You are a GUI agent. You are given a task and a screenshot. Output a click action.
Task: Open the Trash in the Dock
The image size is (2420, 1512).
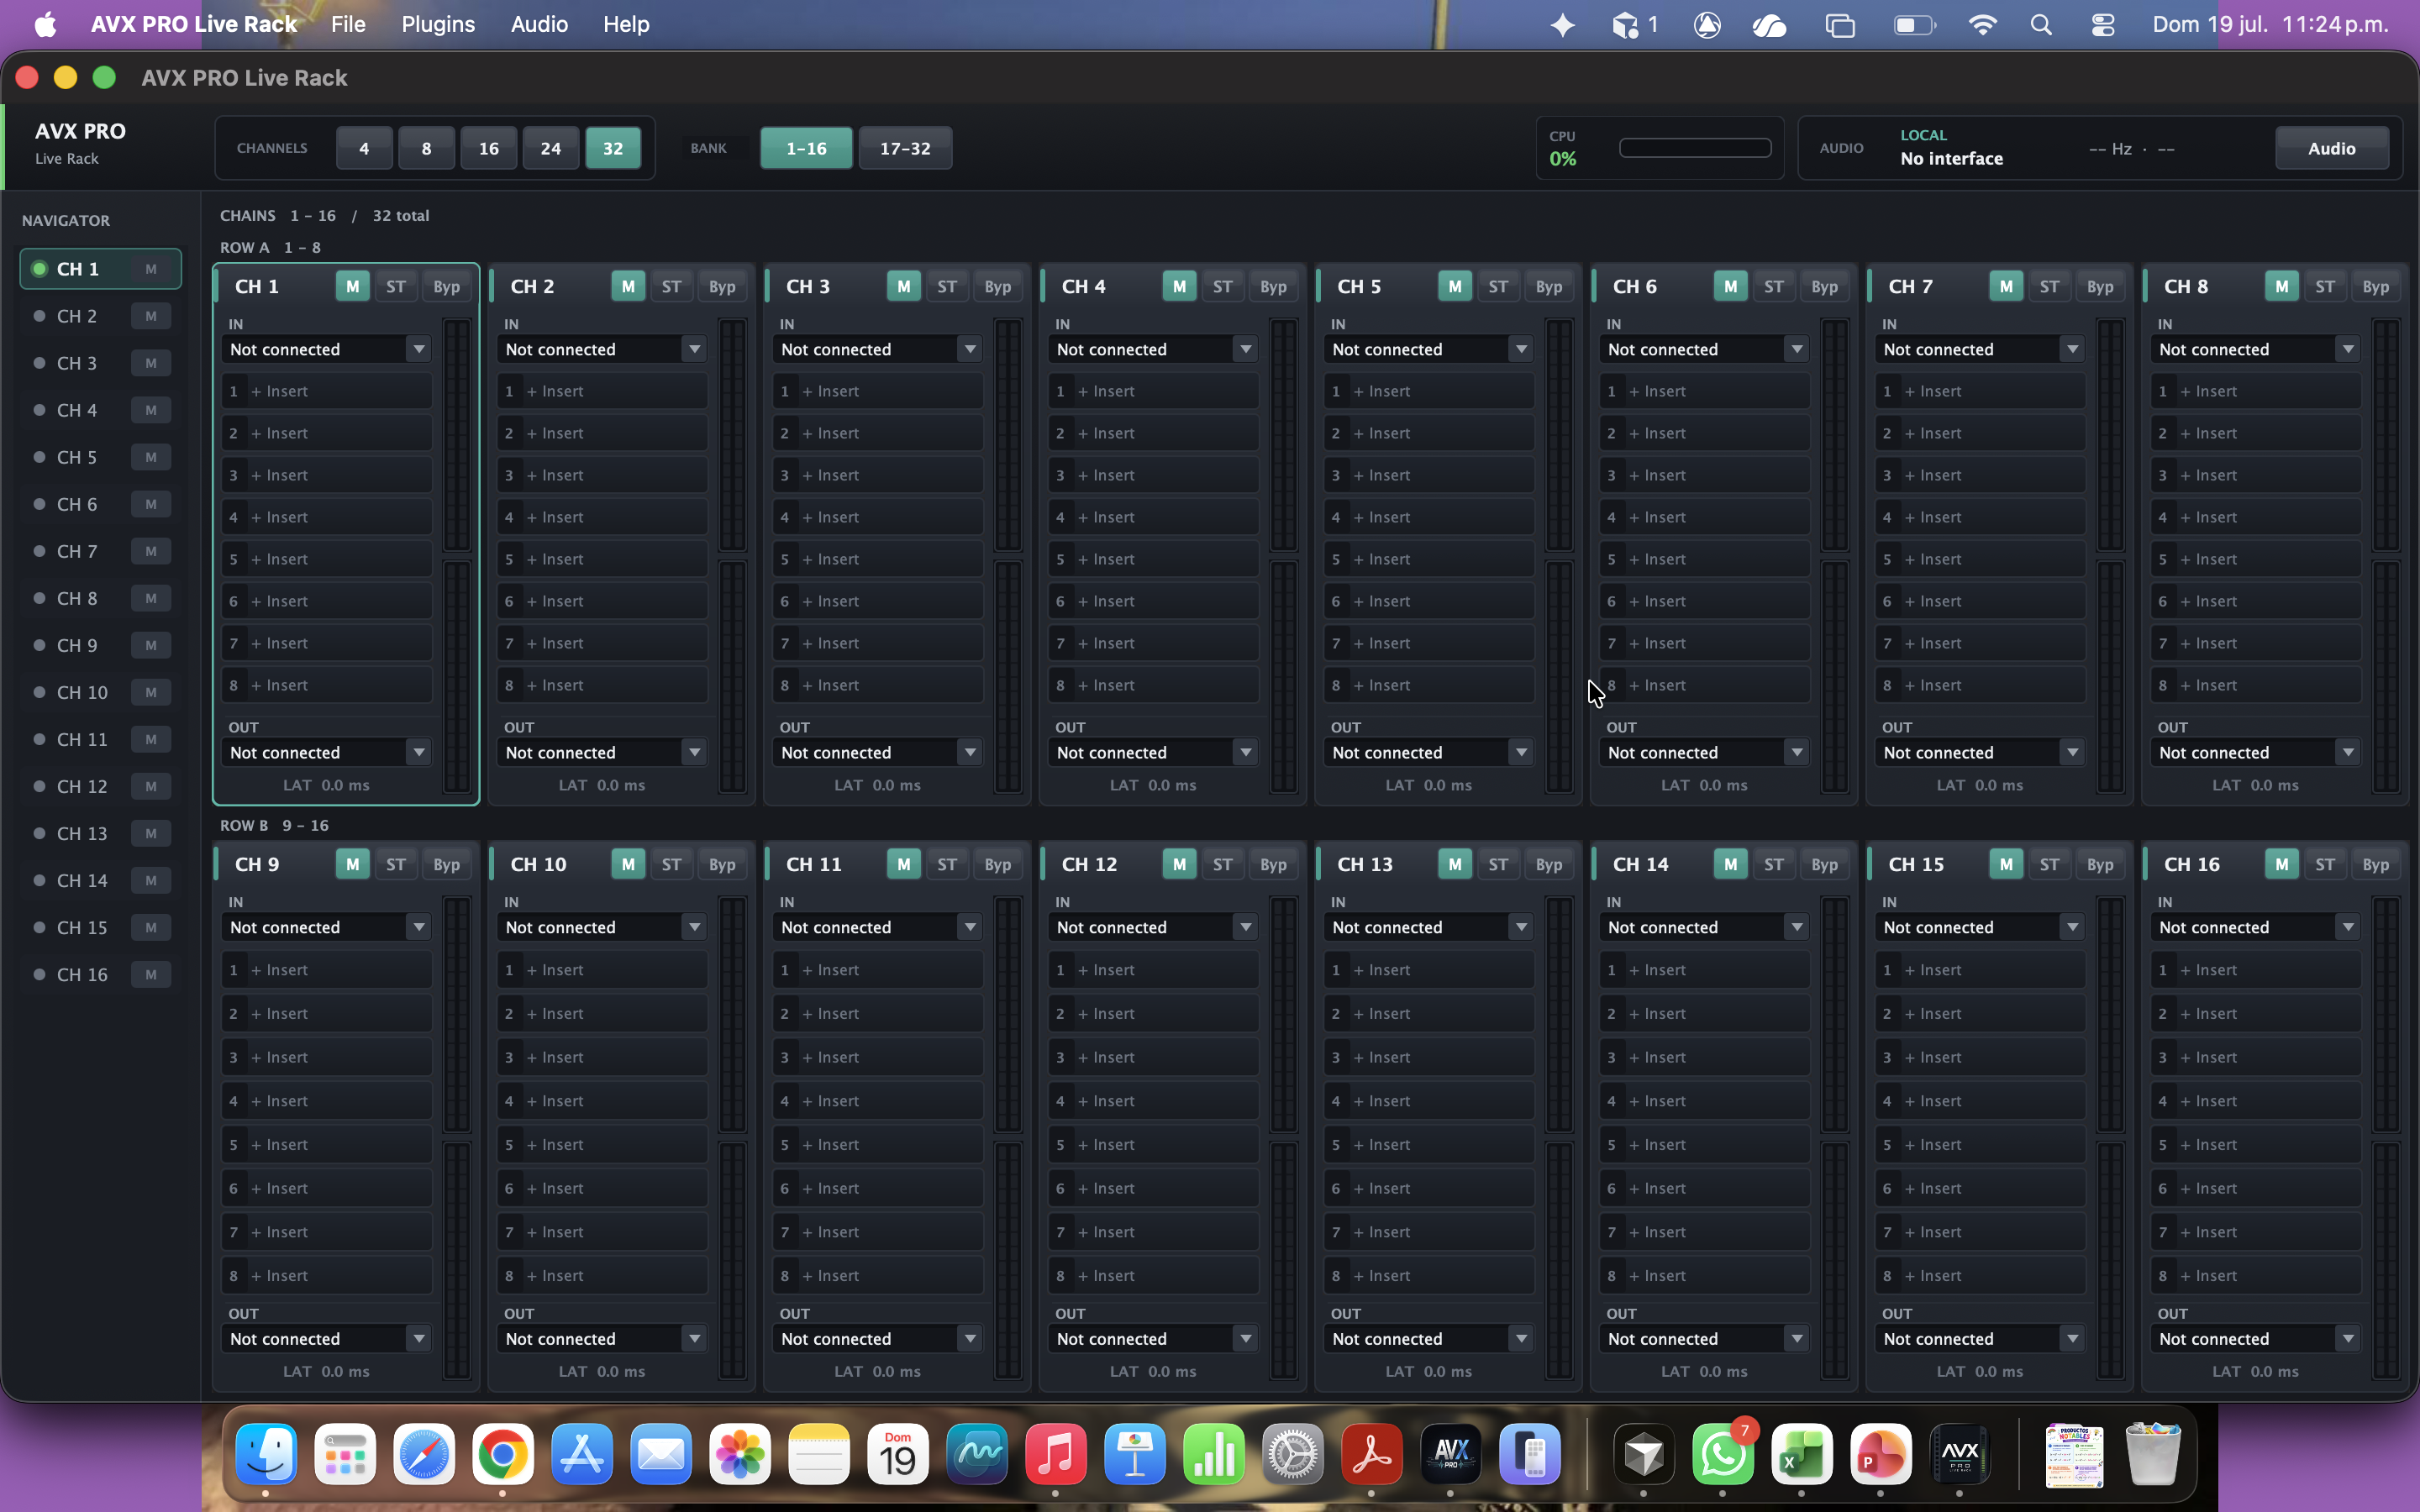click(2153, 1454)
